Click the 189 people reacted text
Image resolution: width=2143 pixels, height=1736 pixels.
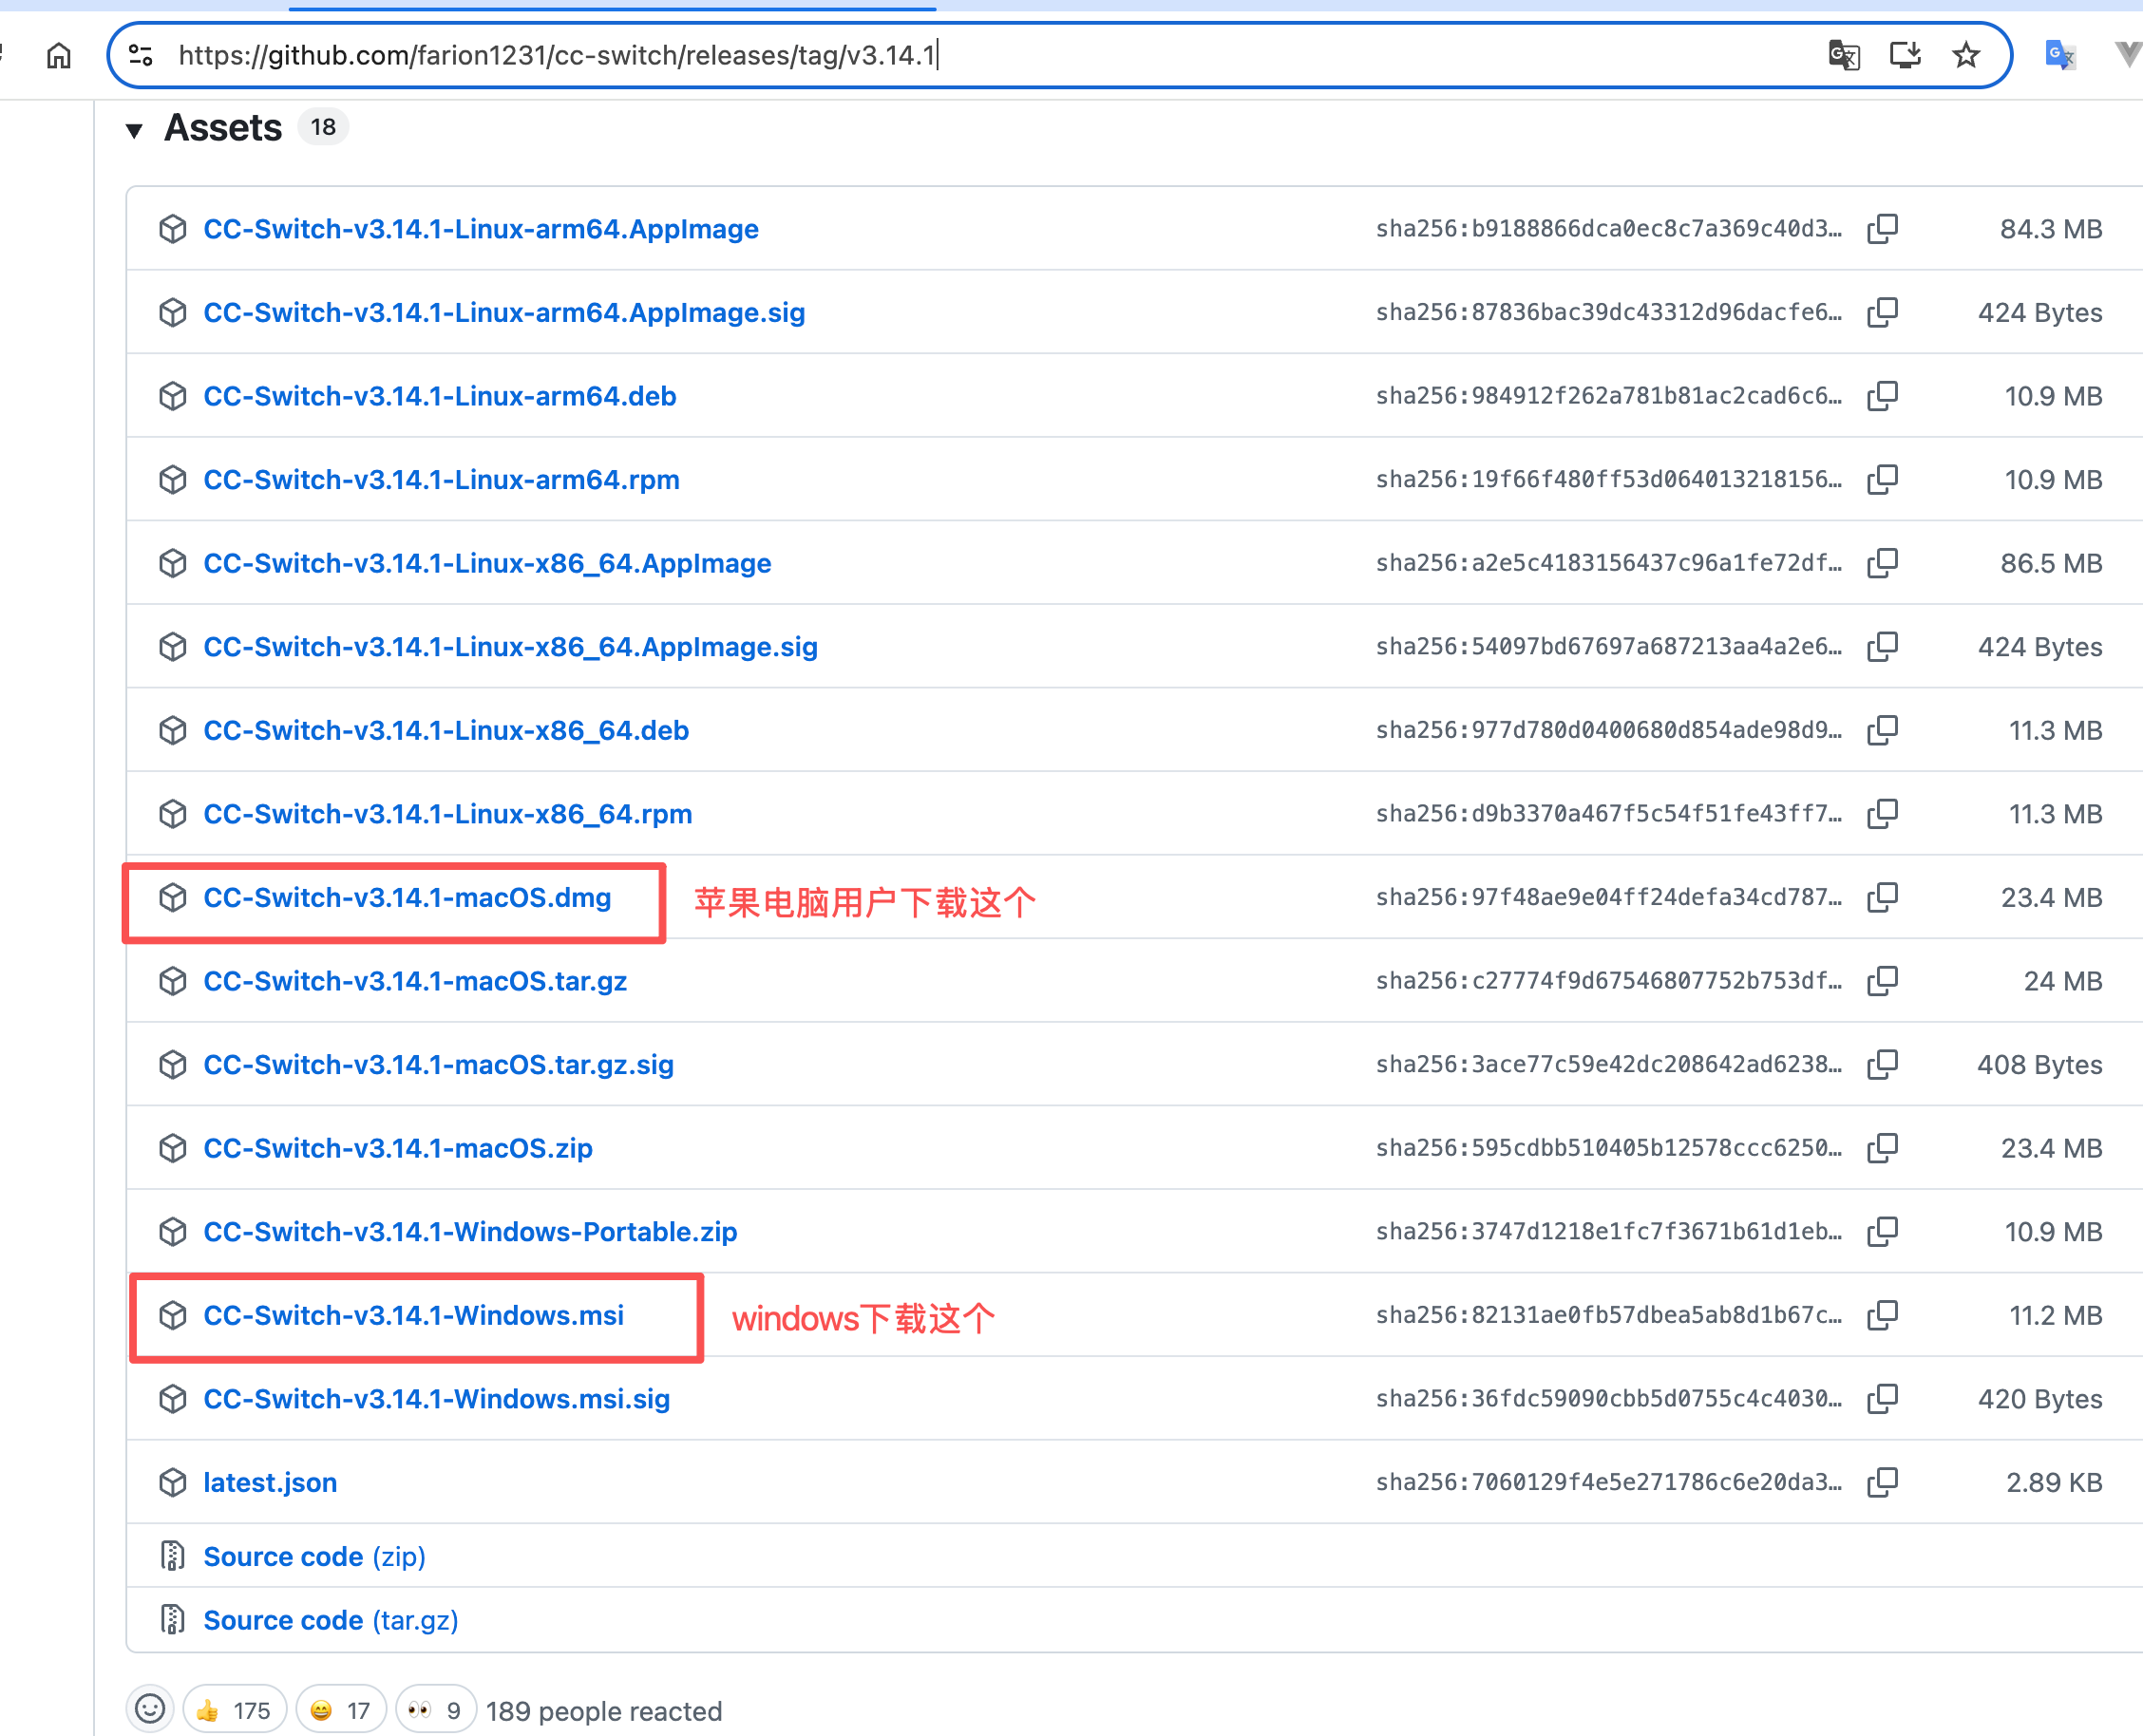(604, 1711)
